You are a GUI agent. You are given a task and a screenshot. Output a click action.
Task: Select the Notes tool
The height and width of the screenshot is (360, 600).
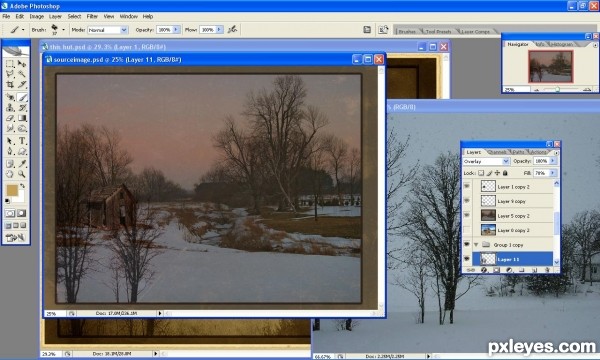tap(10, 164)
